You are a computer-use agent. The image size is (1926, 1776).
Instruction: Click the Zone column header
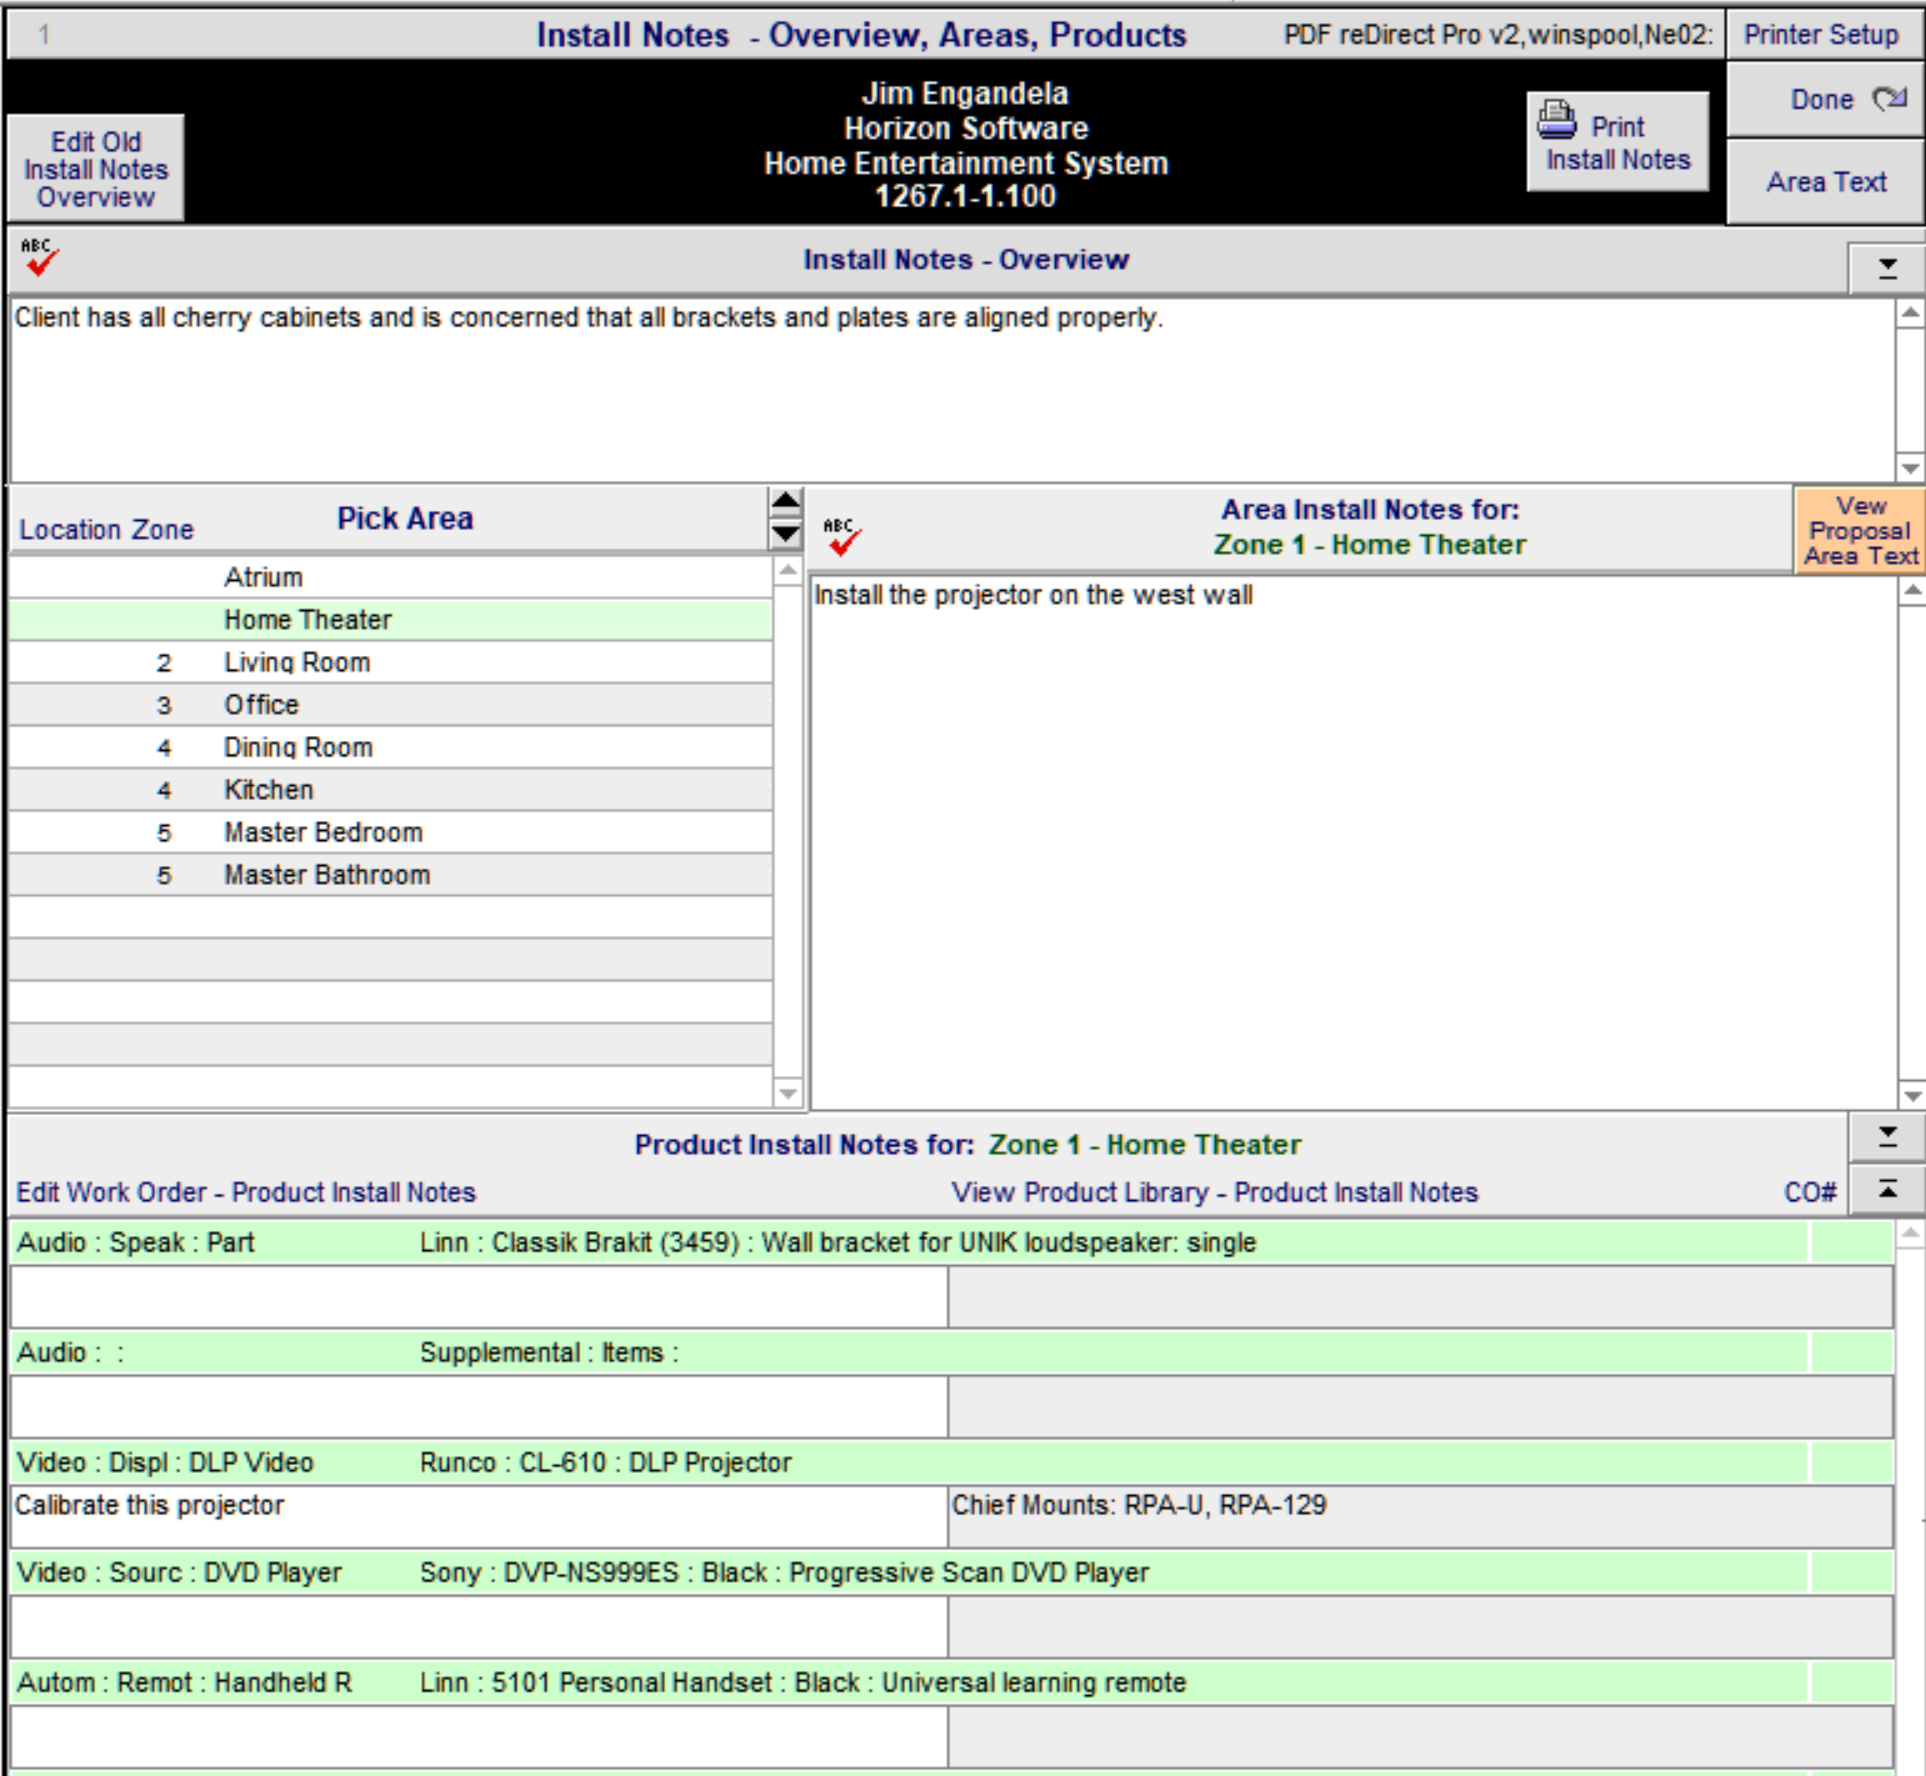163,529
